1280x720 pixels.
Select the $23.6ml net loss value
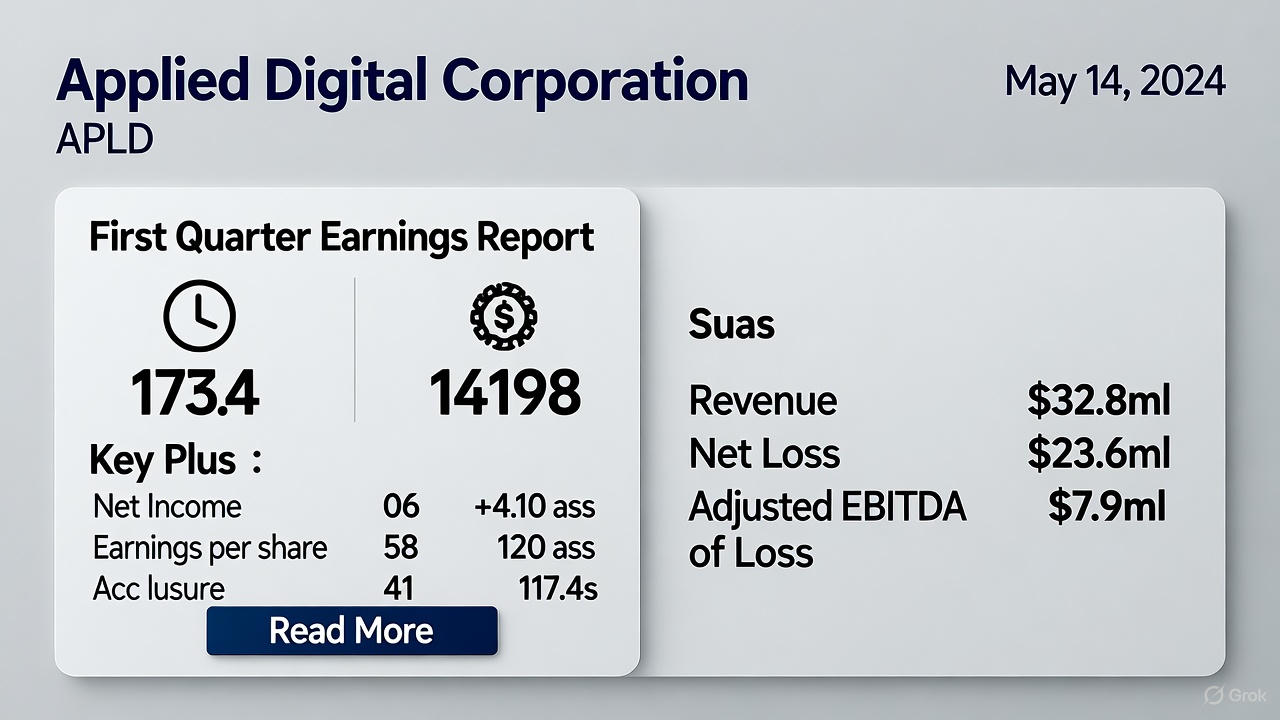click(1098, 454)
